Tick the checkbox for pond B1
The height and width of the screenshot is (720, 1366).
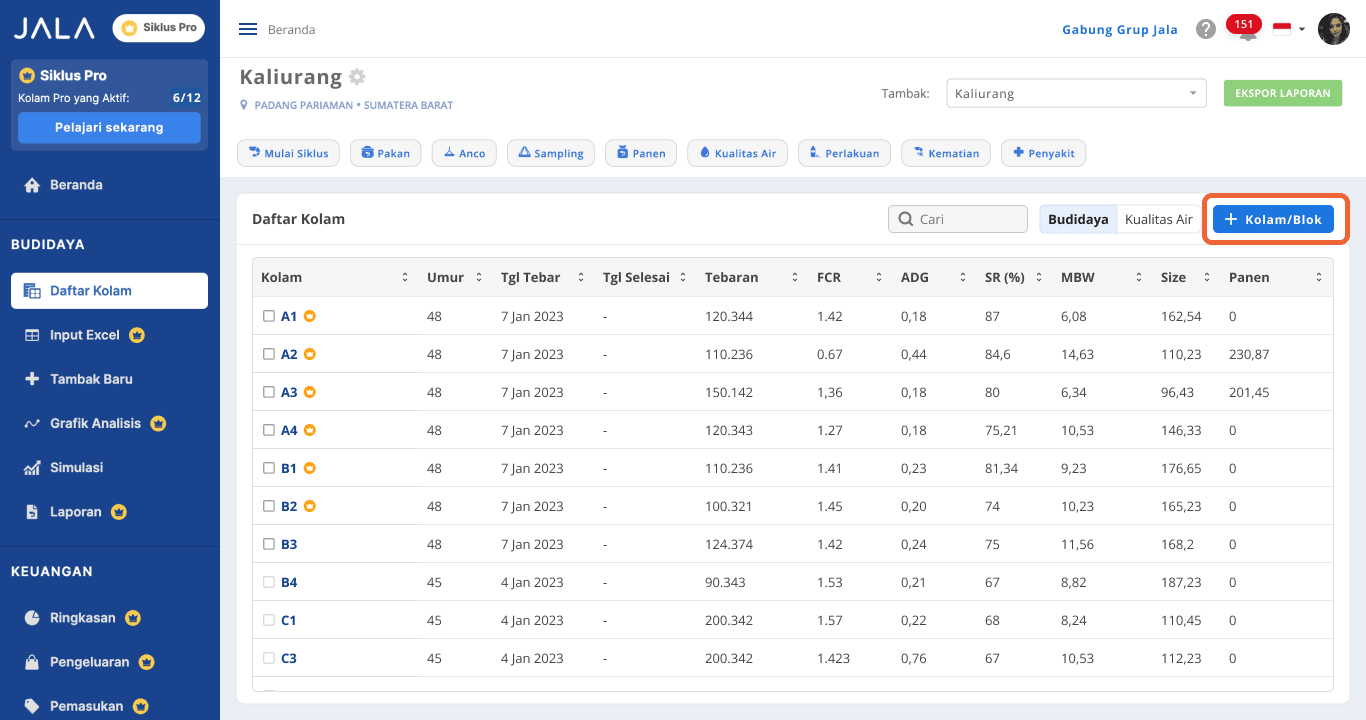(x=268, y=468)
